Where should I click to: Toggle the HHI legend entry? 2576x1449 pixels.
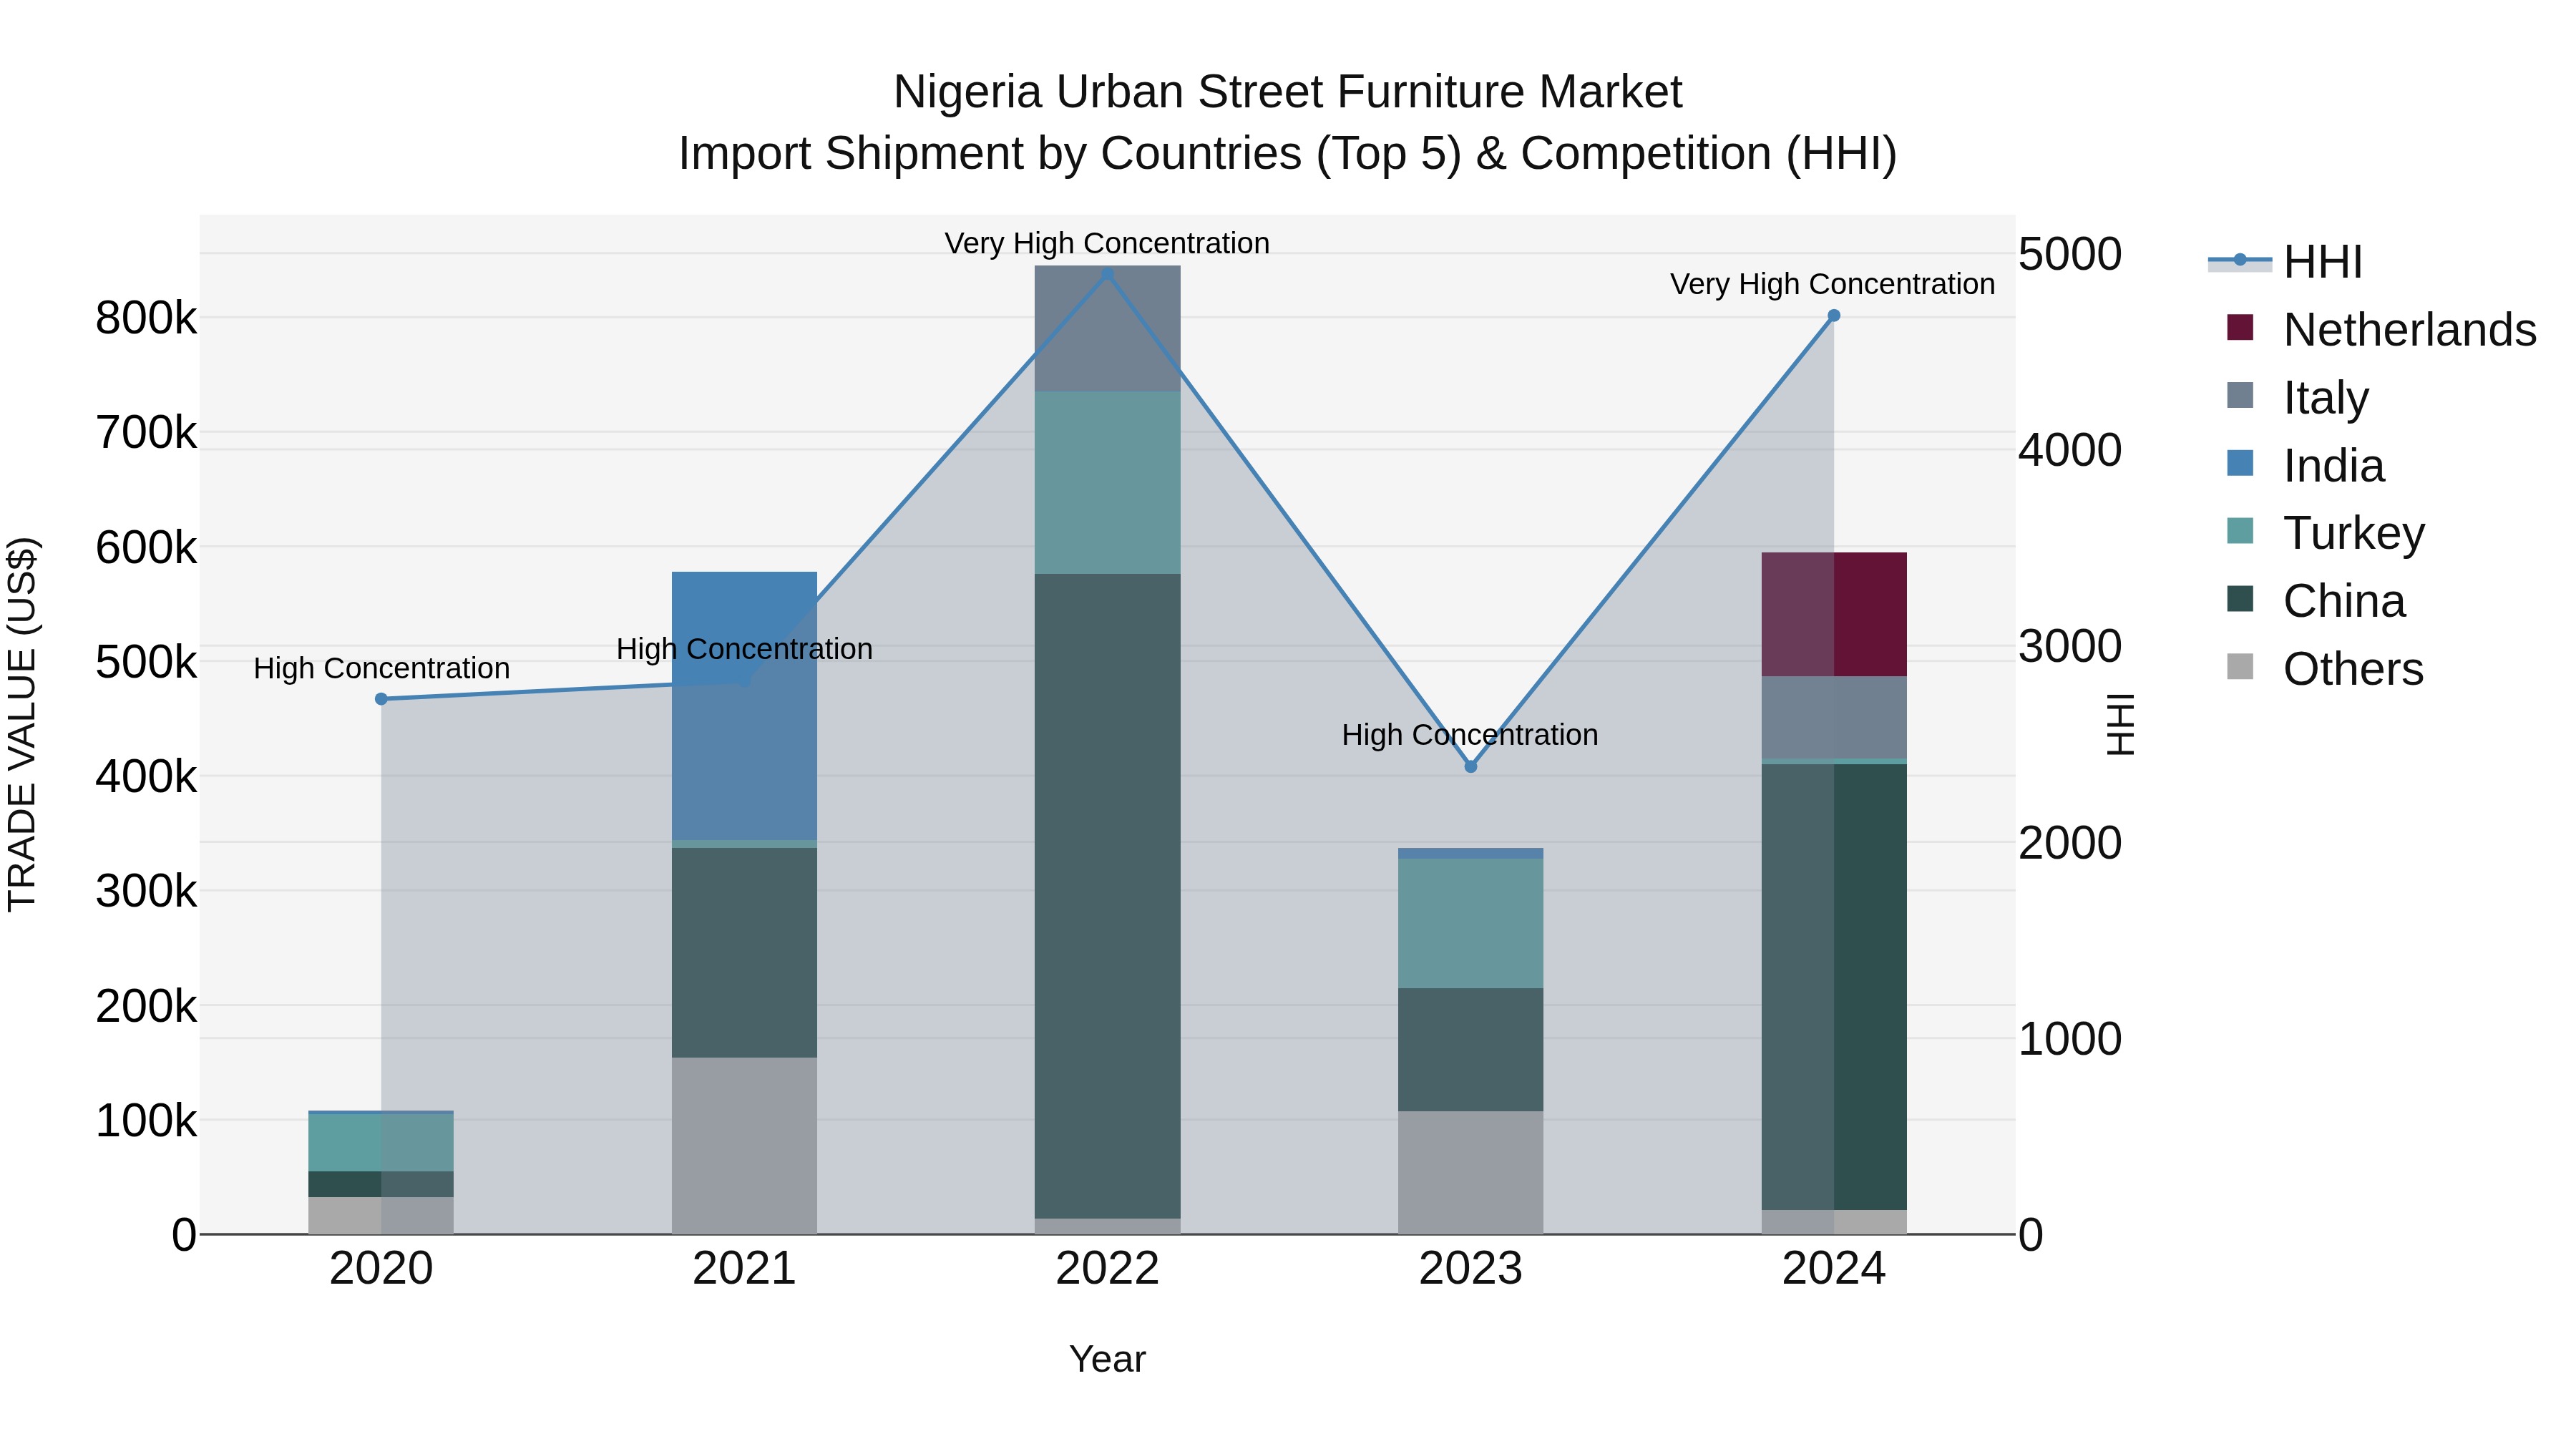pyautogui.click(x=2286, y=262)
